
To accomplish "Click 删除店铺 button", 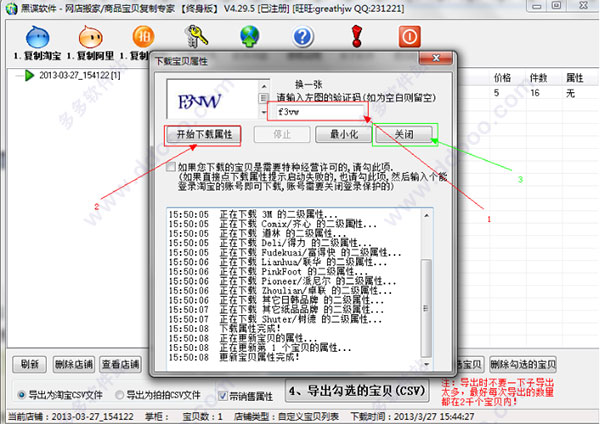I will (x=74, y=364).
